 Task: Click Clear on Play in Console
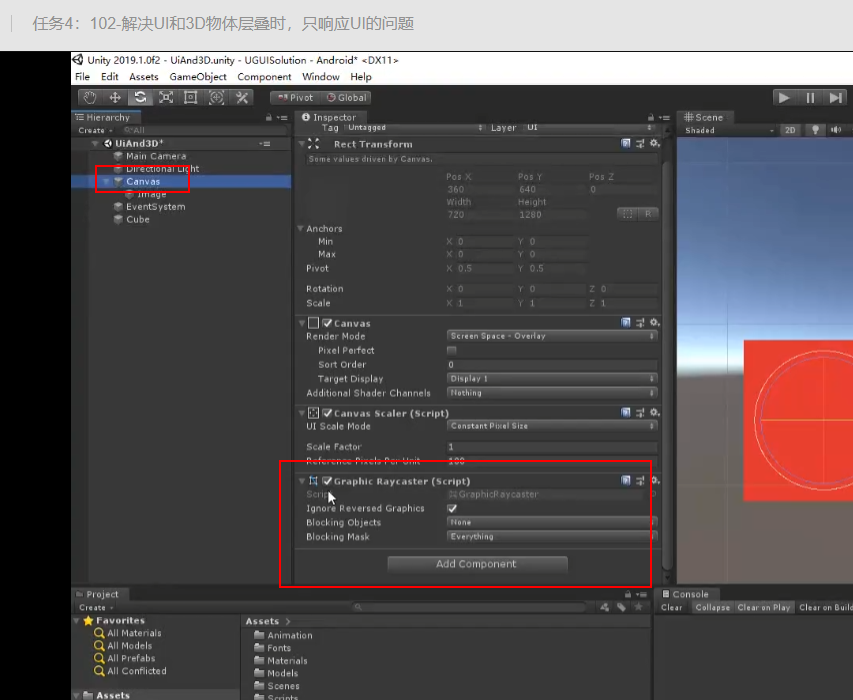pos(764,608)
